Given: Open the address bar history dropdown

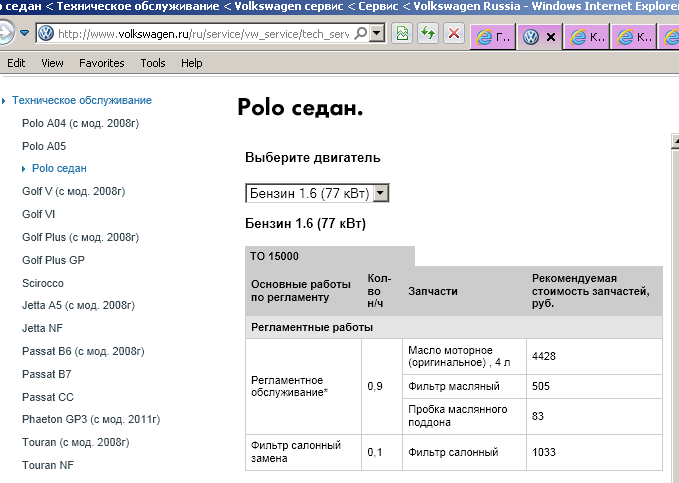Looking at the screenshot, I should coord(376,33).
